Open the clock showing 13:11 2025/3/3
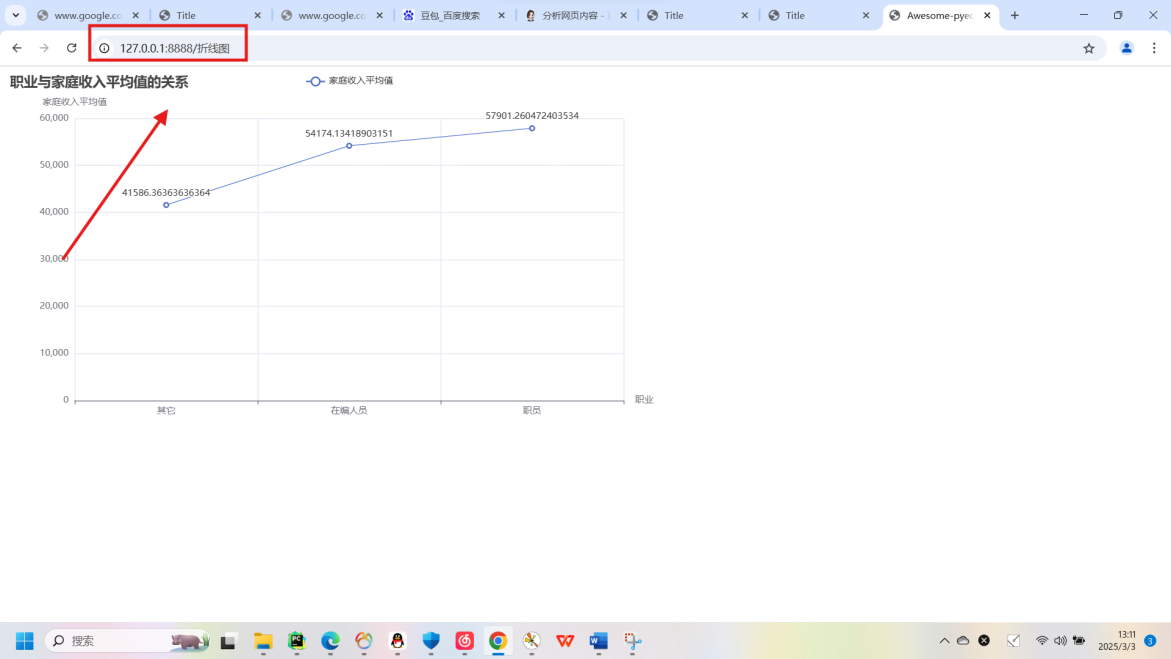This screenshot has width=1171, height=659. pos(1116,640)
